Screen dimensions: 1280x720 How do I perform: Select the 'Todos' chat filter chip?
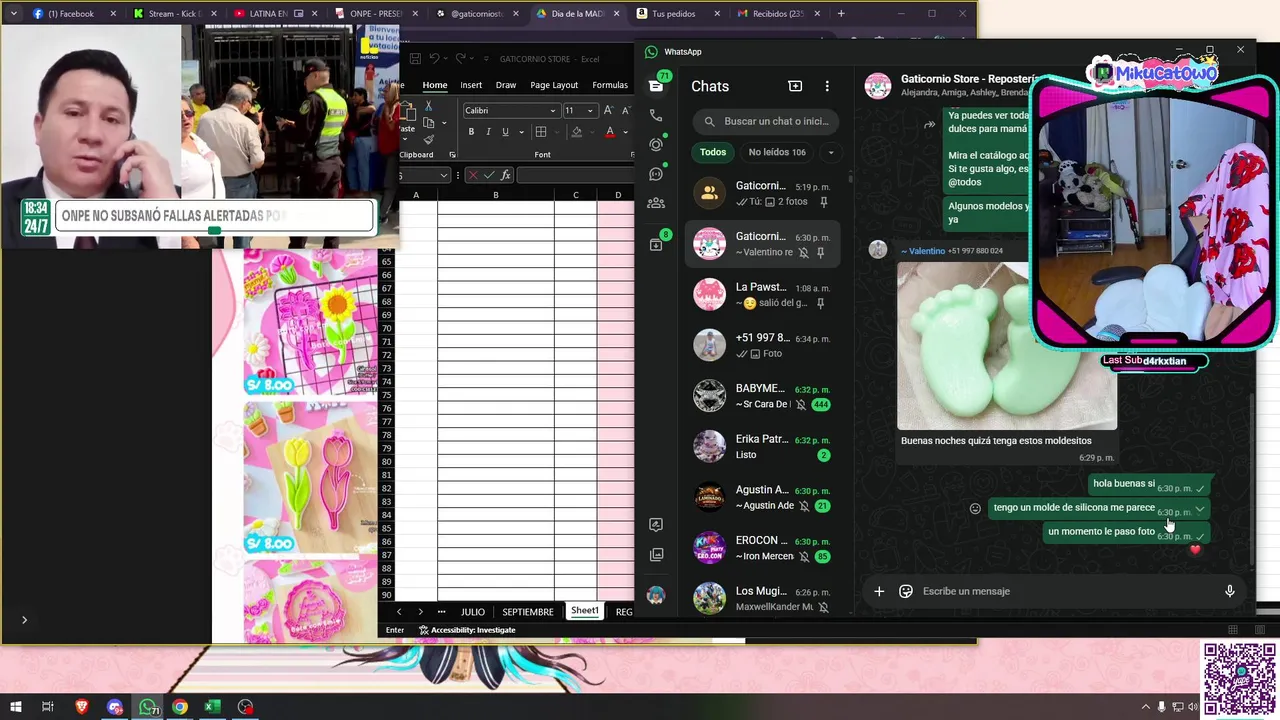(713, 152)
